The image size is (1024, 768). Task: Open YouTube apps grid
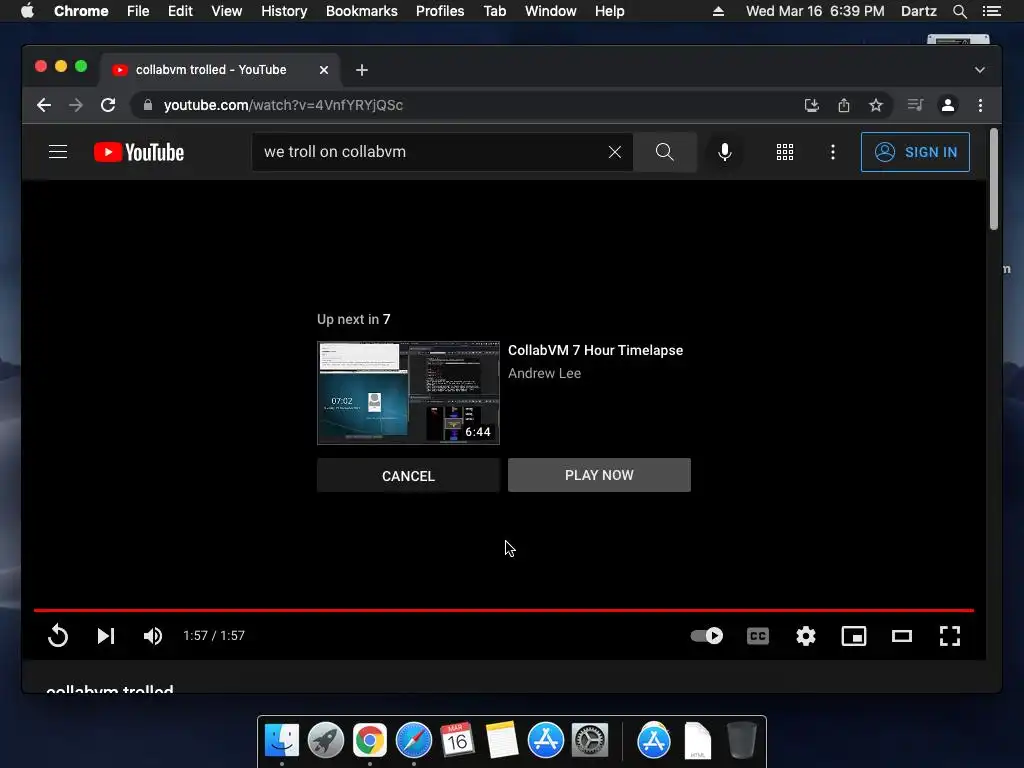click(x=784, y=152)
